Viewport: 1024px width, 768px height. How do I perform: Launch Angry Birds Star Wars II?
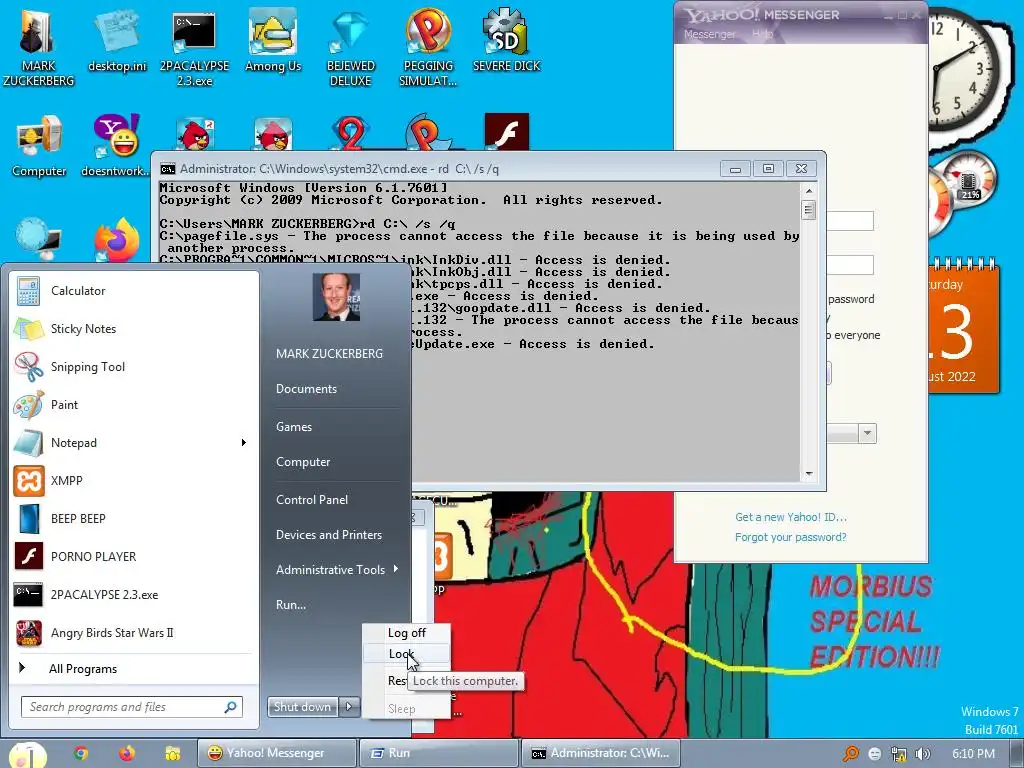click(134, 632)
